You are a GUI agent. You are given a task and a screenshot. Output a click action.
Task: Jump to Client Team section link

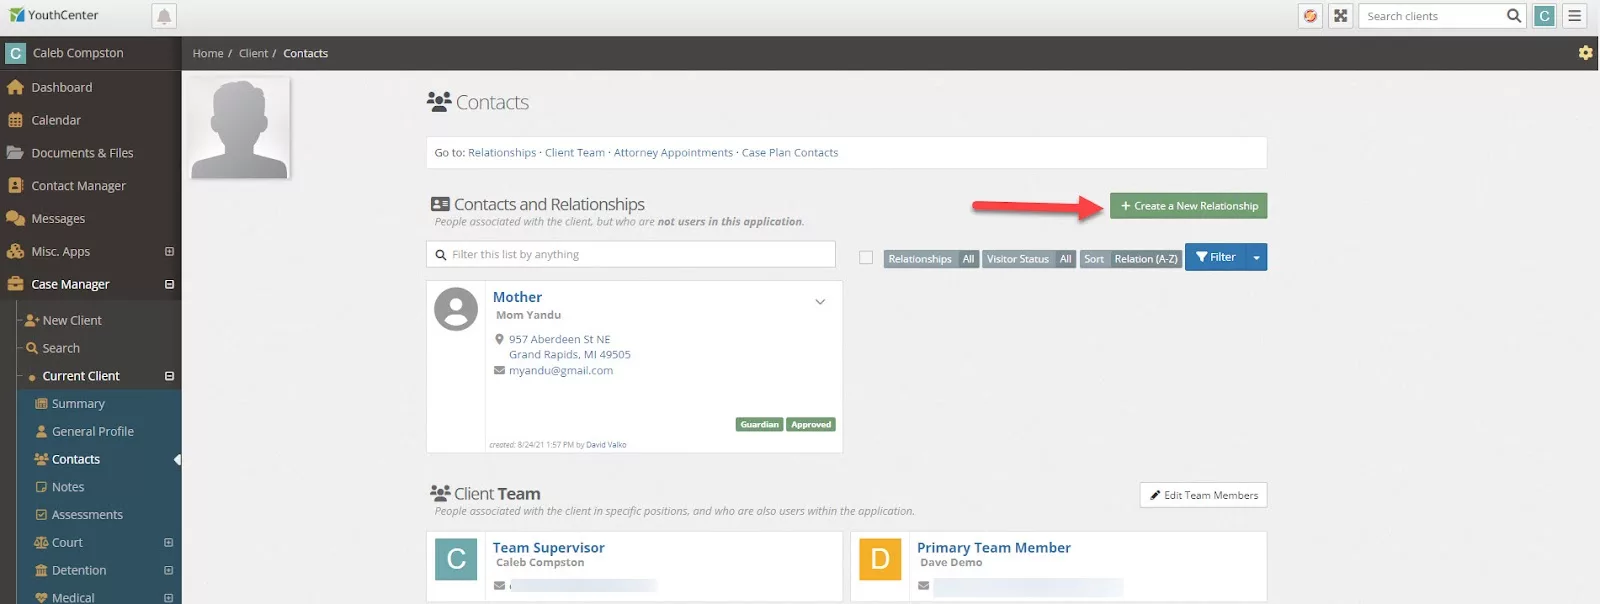click(x=575, y=153)
